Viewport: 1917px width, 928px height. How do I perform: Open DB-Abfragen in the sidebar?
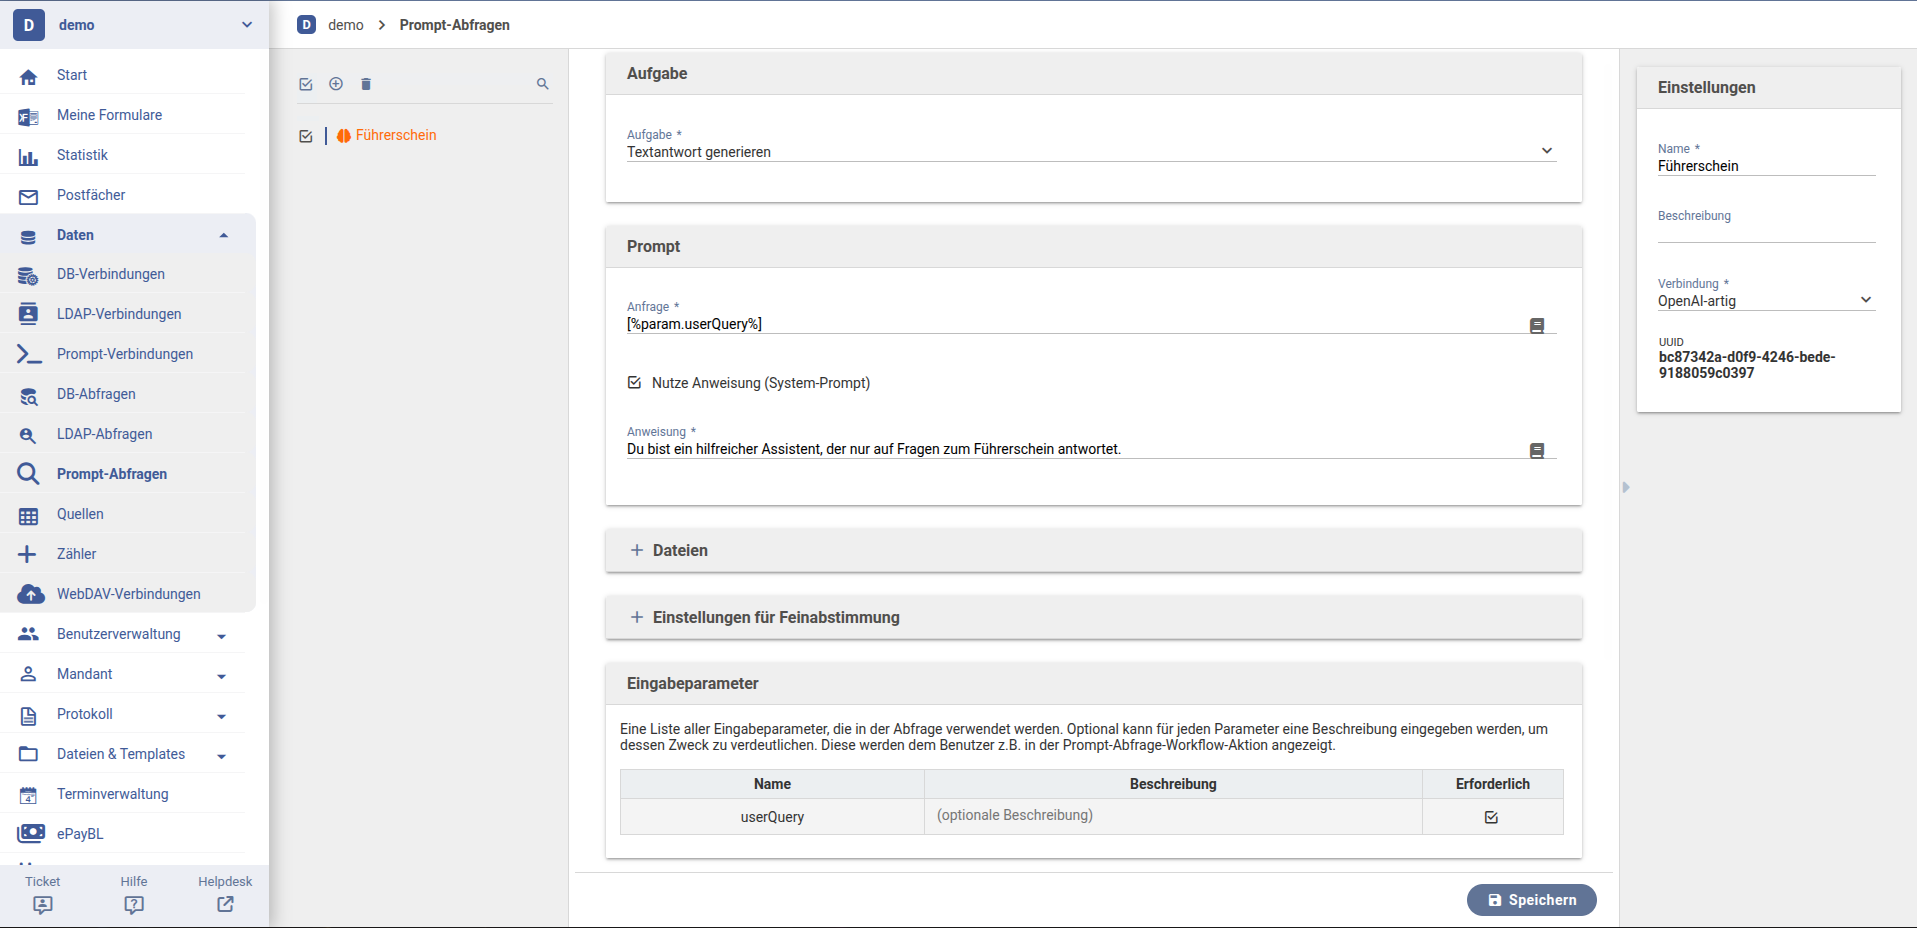96,394
